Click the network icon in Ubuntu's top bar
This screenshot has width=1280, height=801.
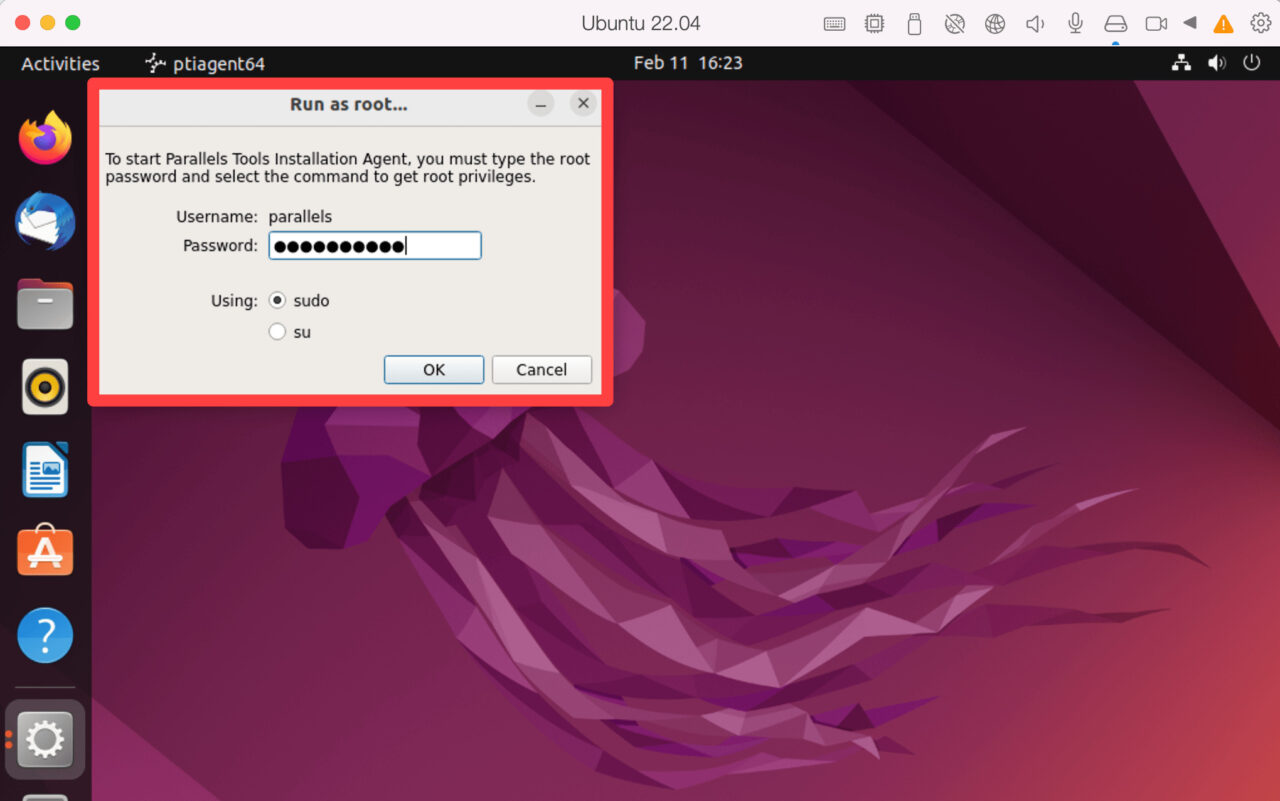(1181, 63)
